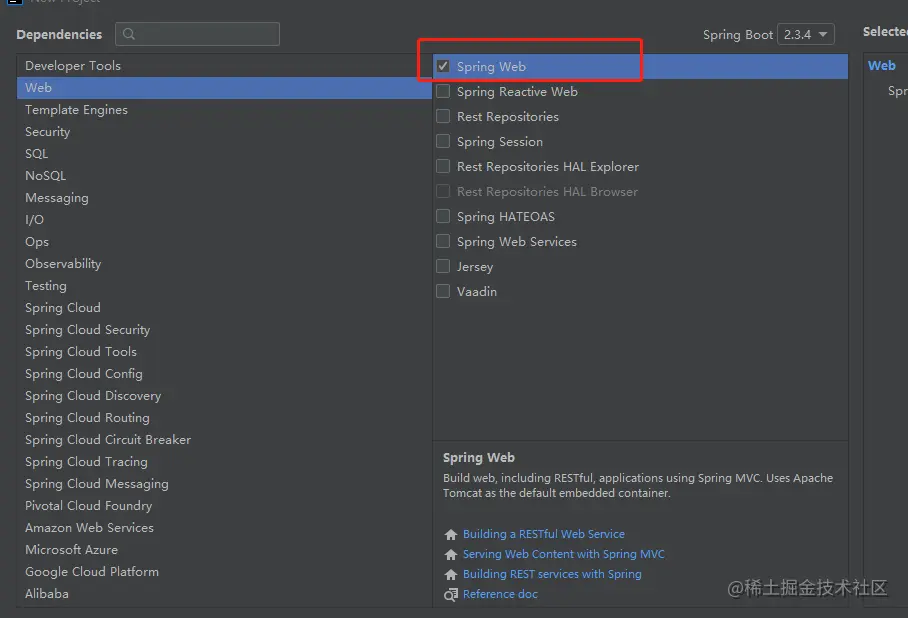Check the Spring HATEOAS checkbox
This screenshot has height=618, width=908.
coord(443,216)
